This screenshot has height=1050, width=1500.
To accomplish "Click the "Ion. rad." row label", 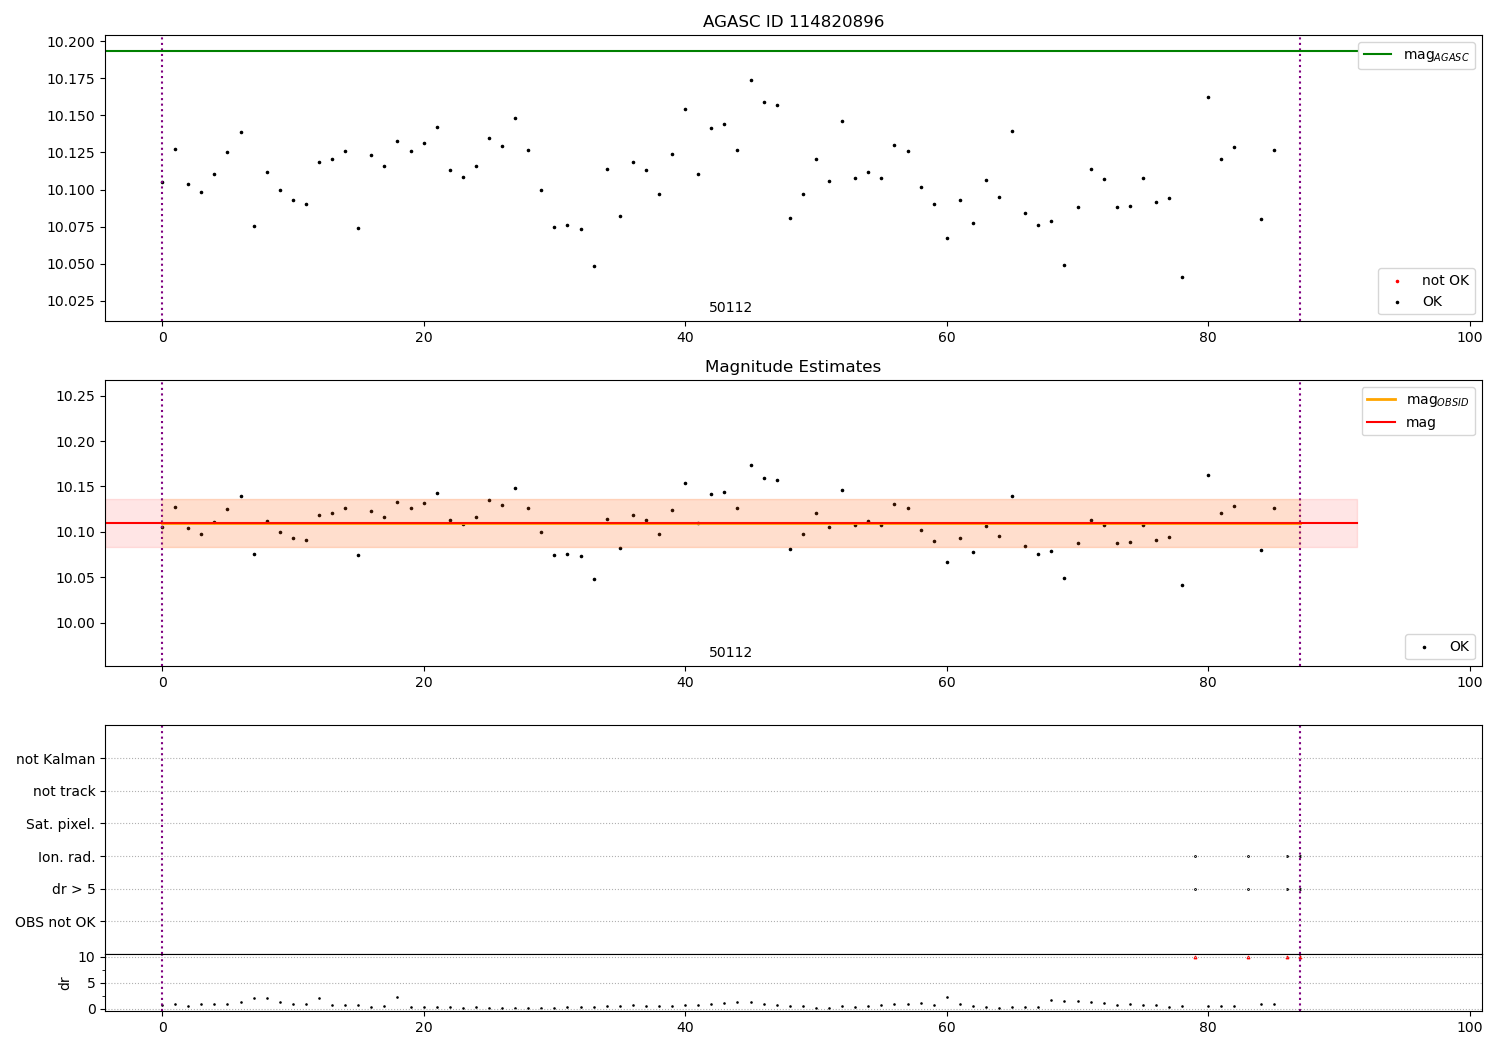I will pyautogui.click(x=67, y=857).
